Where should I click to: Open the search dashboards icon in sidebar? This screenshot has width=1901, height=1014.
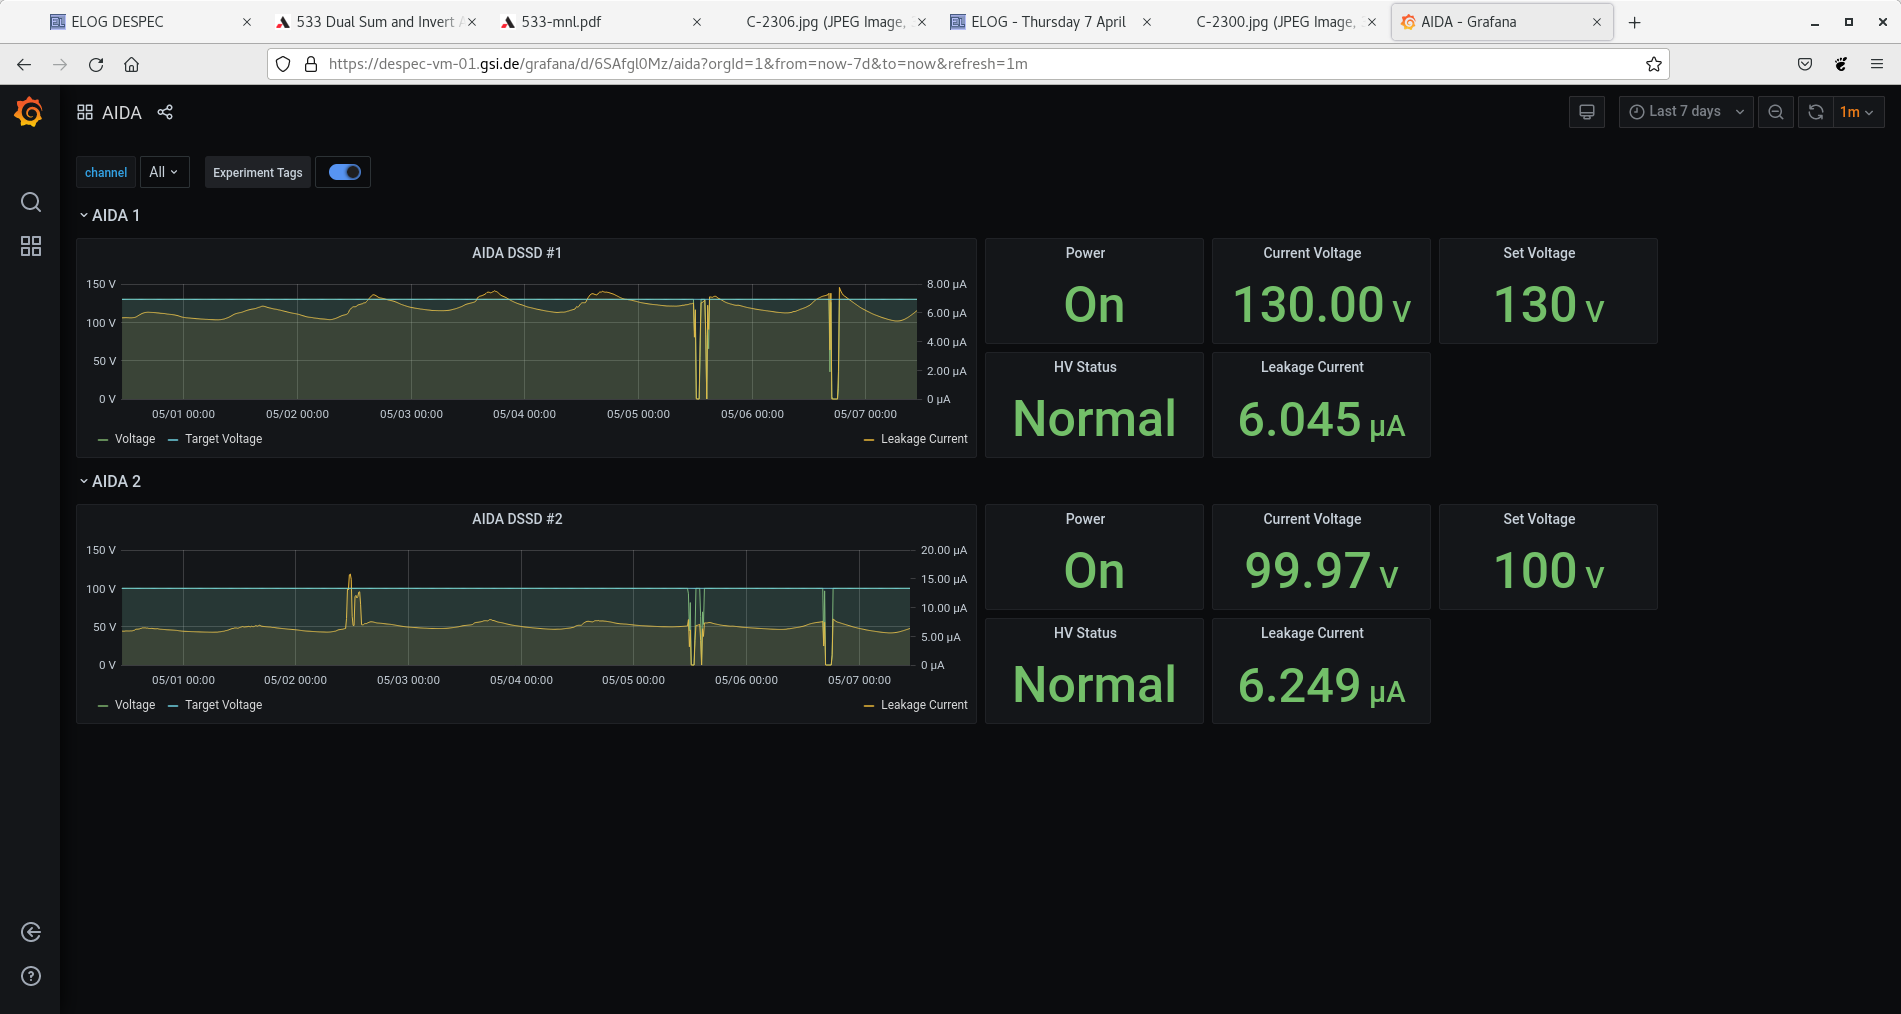tap(31, 202)
